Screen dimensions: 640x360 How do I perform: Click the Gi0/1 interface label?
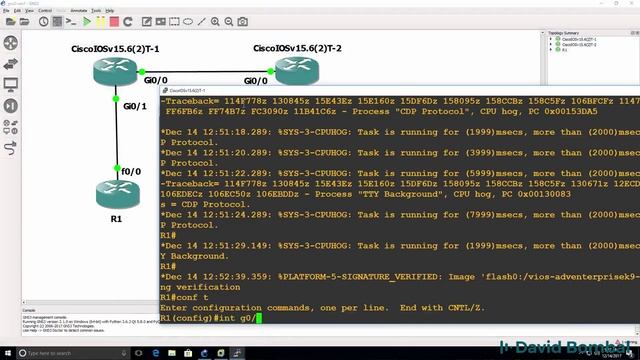coord(135,106)
